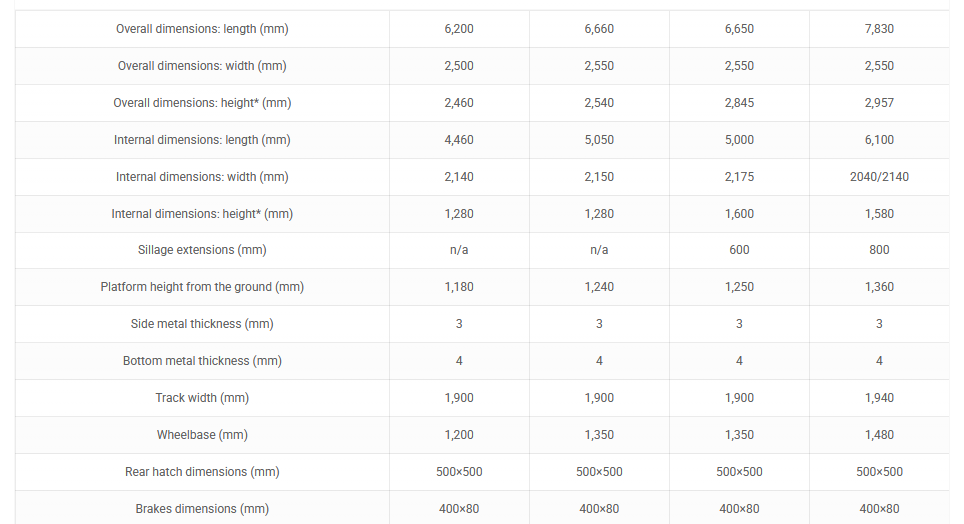Click the 1,600 internal height cell

(739, 214)
